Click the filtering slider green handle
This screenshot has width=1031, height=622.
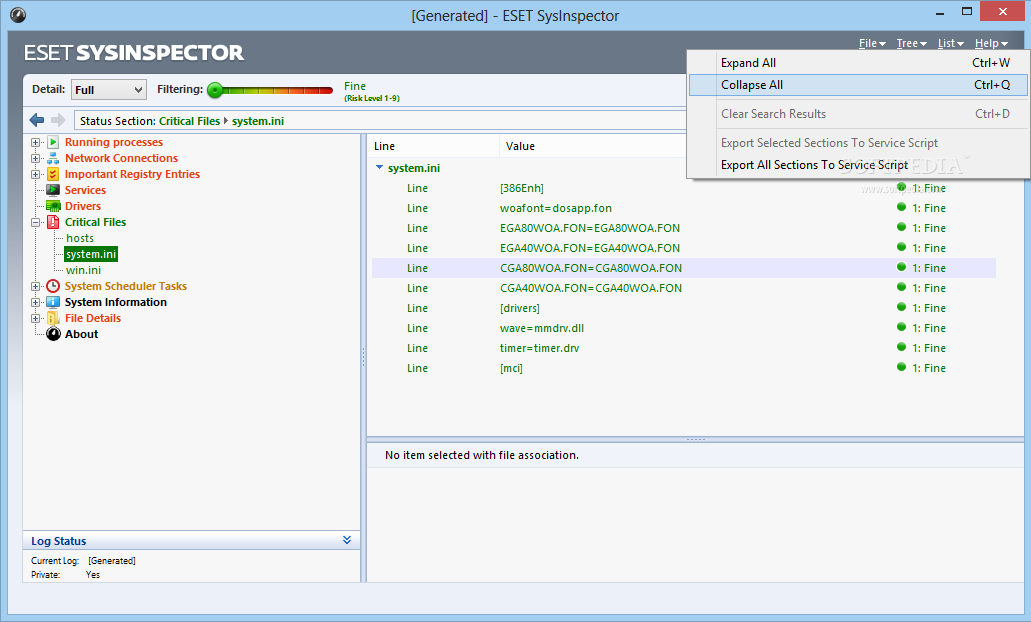coord(215,90)
